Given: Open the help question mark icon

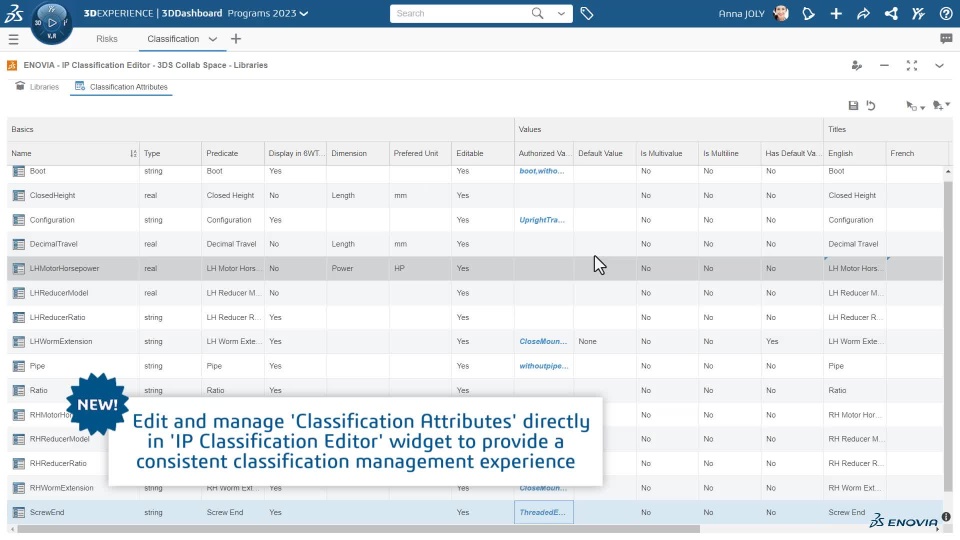Looking at the screenshot, I should click(x=946, y=13).
